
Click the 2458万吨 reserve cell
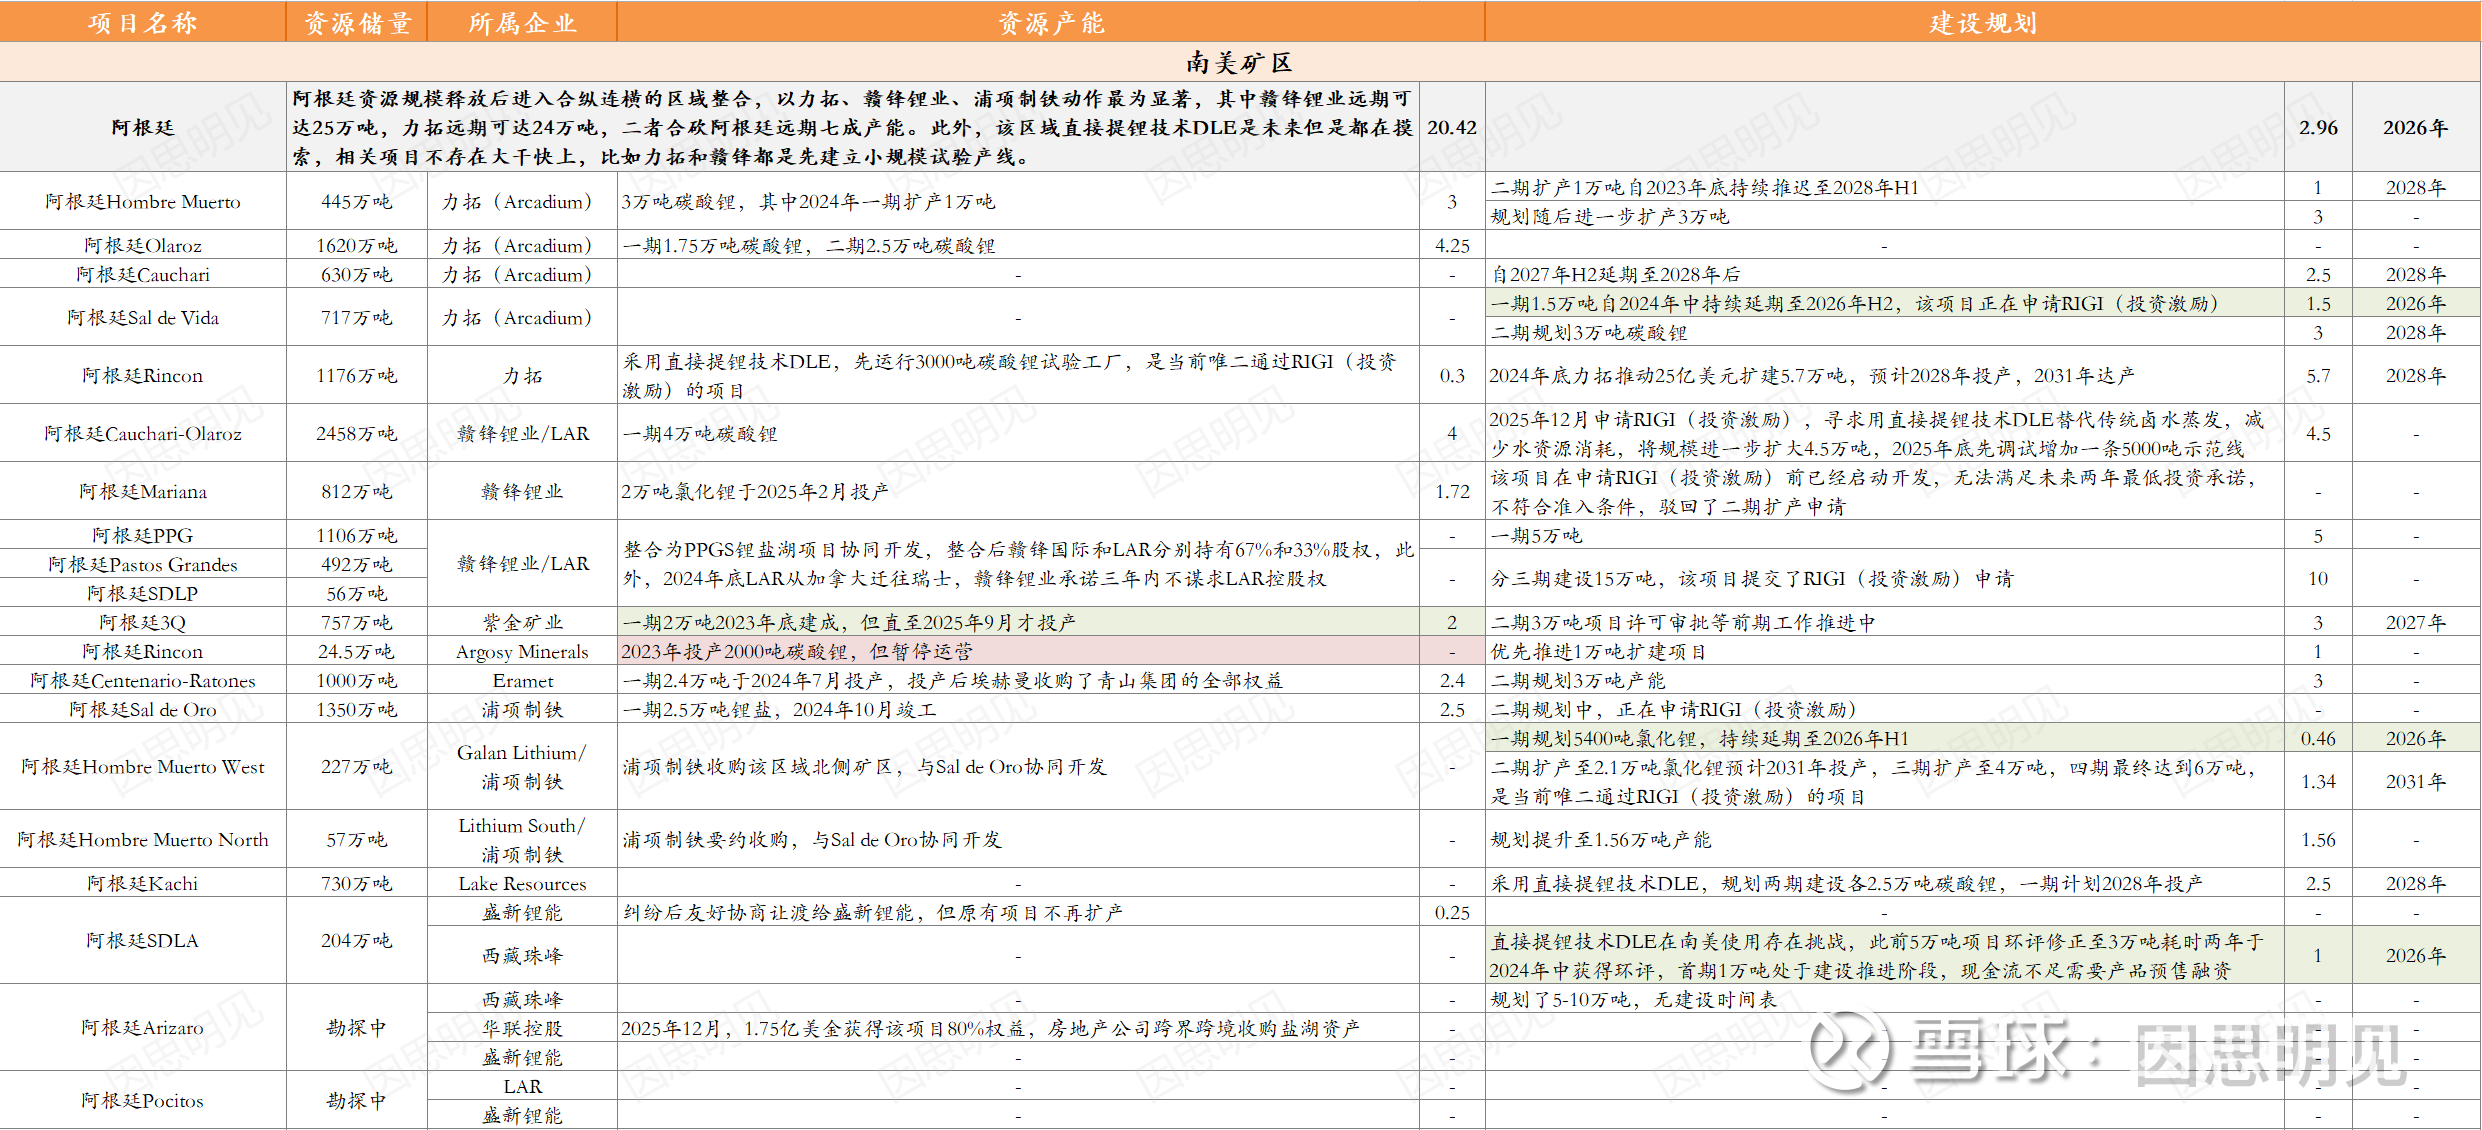(x=357, y=434)
